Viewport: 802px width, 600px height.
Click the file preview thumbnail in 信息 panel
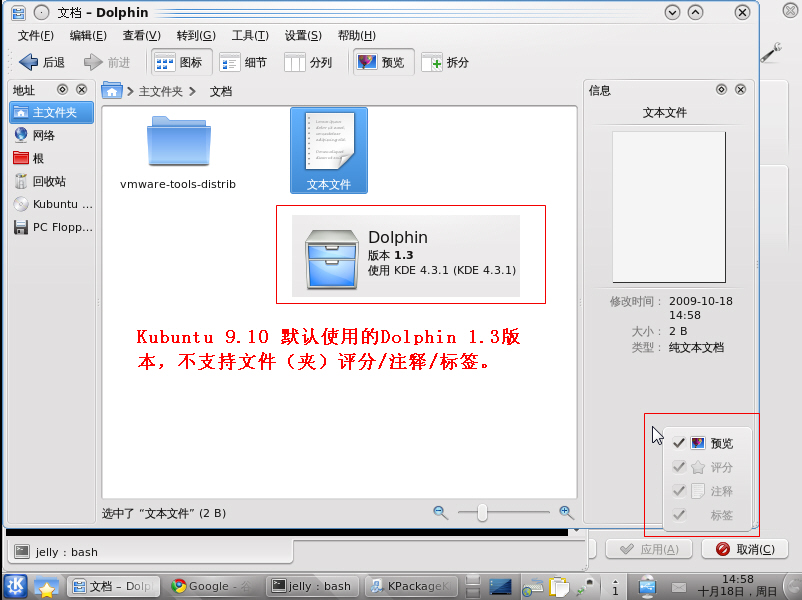tap(669, 207)
